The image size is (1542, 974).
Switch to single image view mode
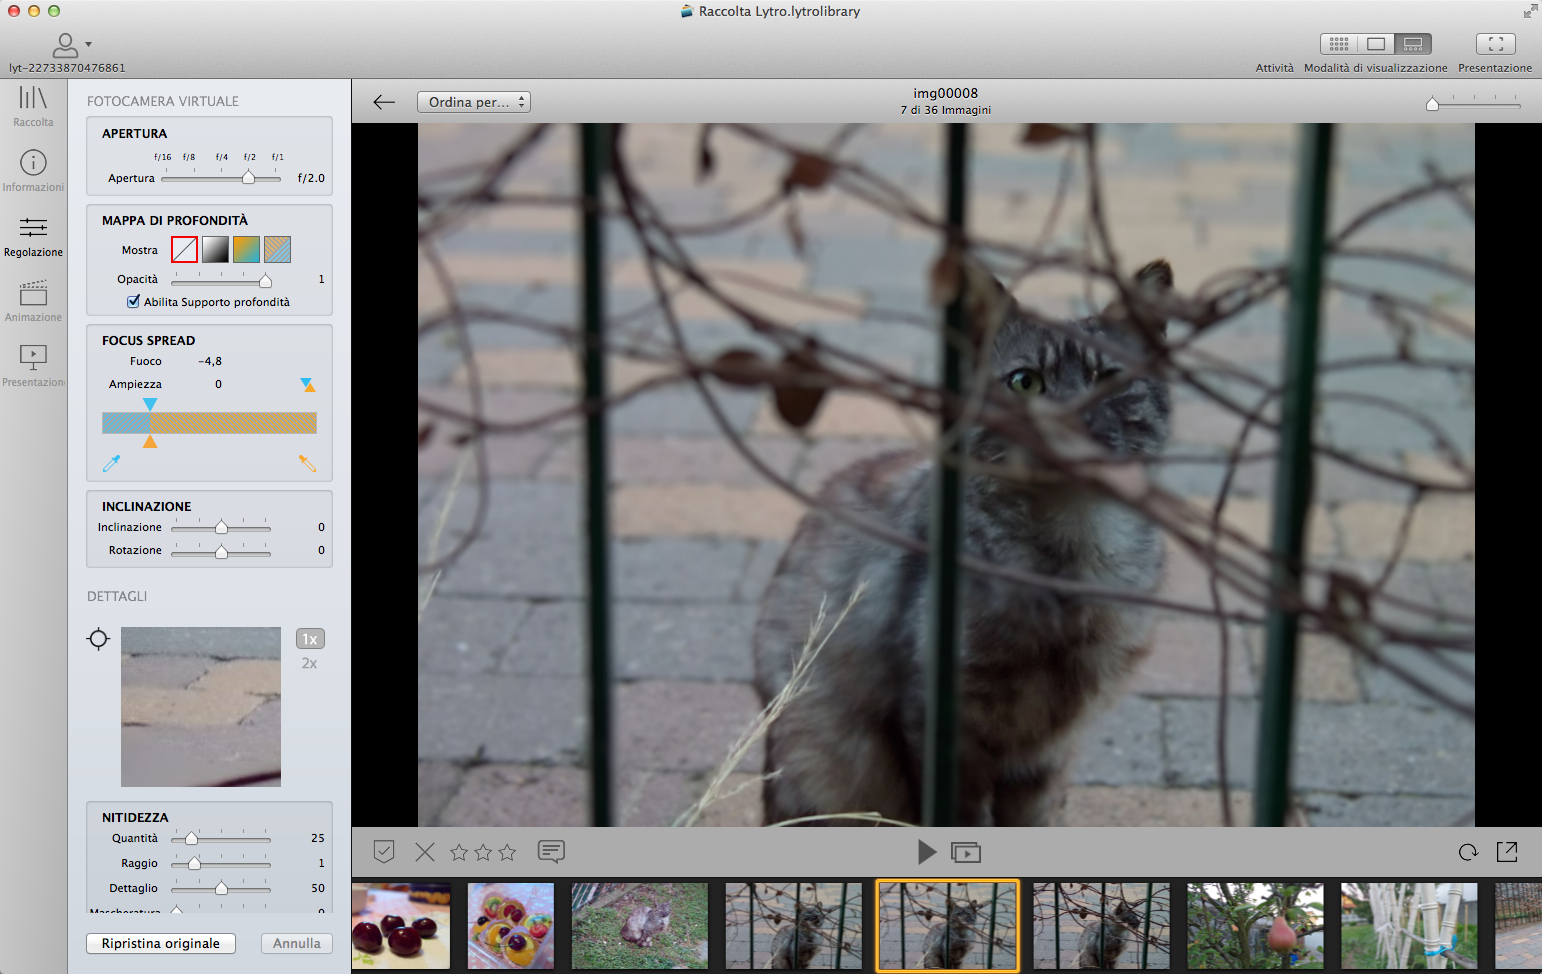[1376, 44]
